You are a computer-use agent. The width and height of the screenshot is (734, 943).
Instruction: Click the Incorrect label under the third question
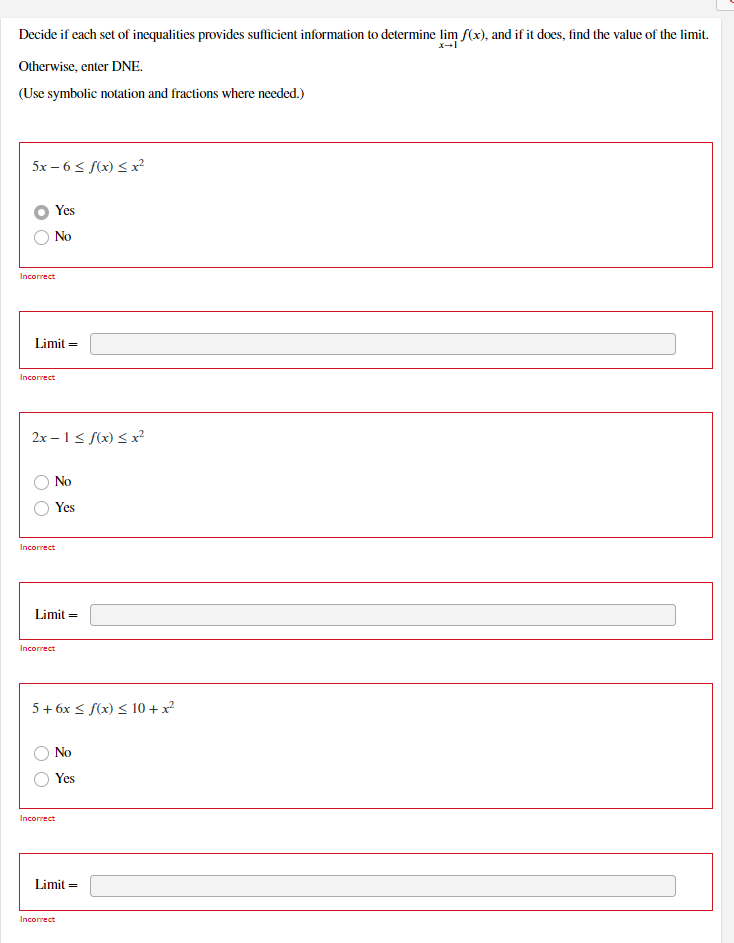click(36, 818)
